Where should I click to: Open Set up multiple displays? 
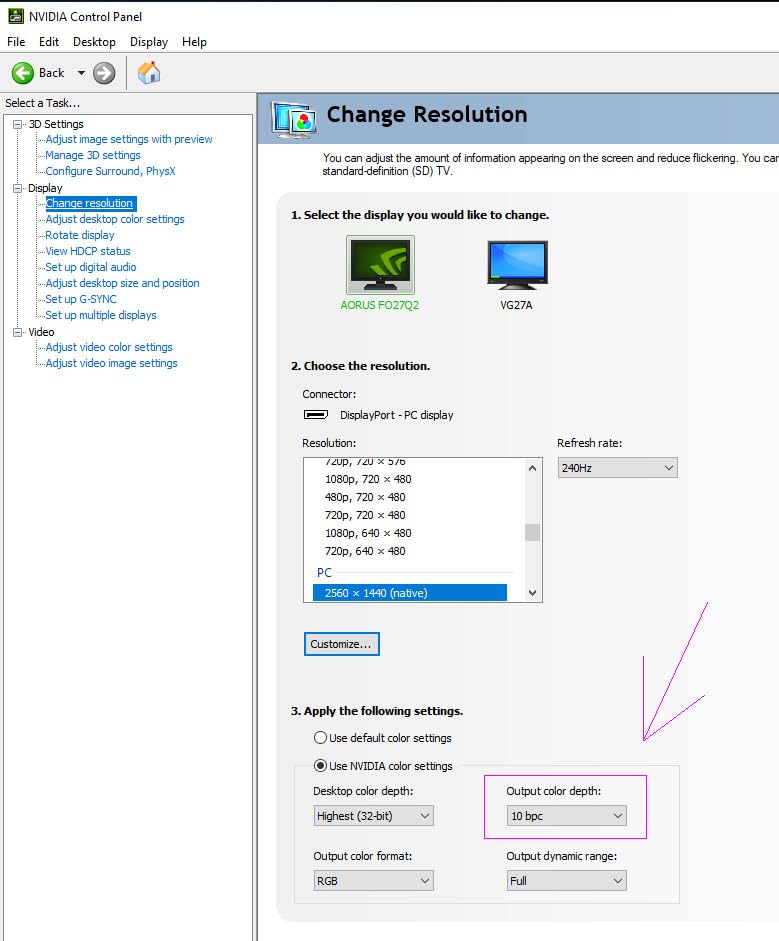coord(101,315)
